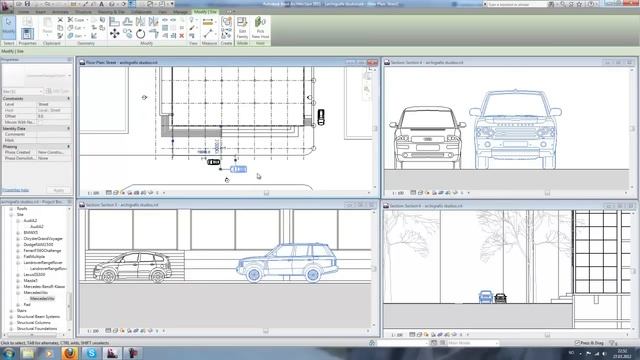Open Windows Start menu
The image size is (640, 360).
(x=8, y=353)
